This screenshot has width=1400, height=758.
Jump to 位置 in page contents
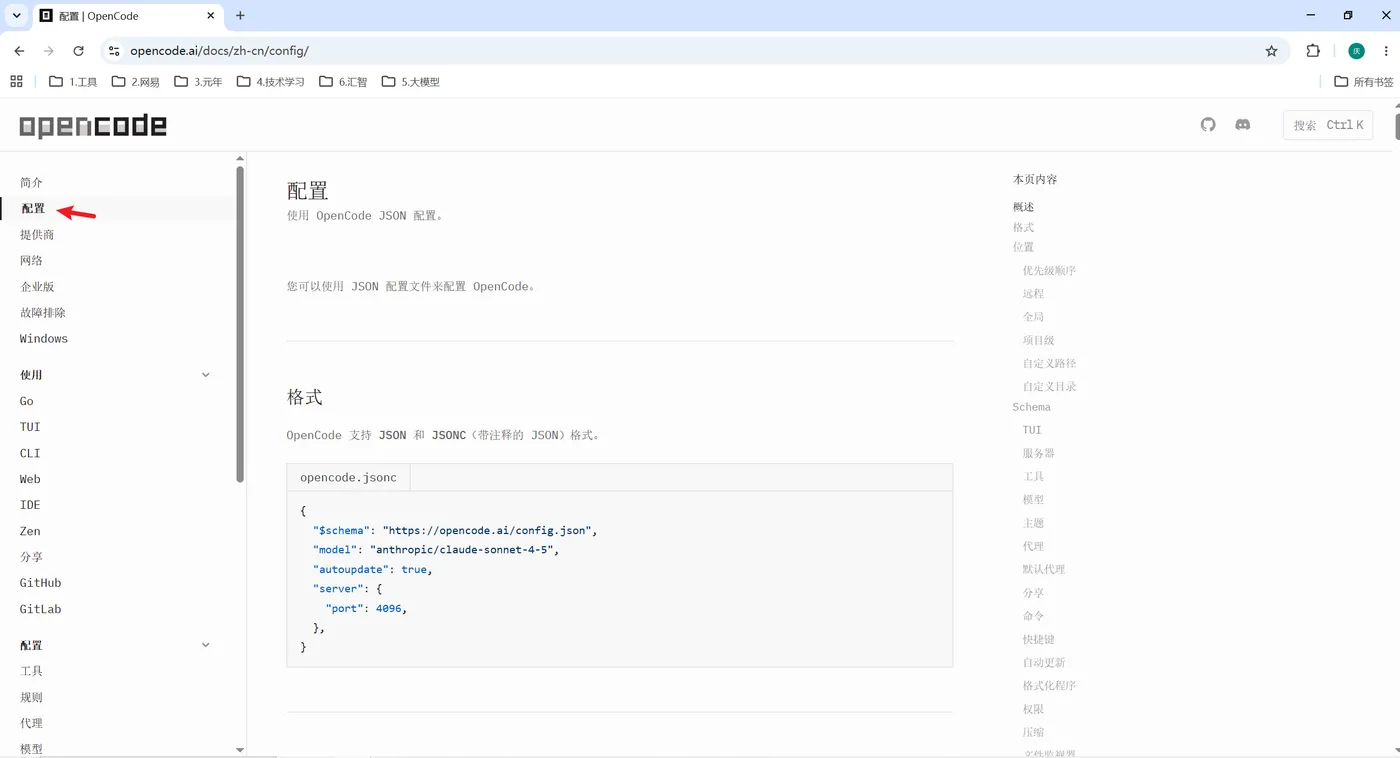1024,247
